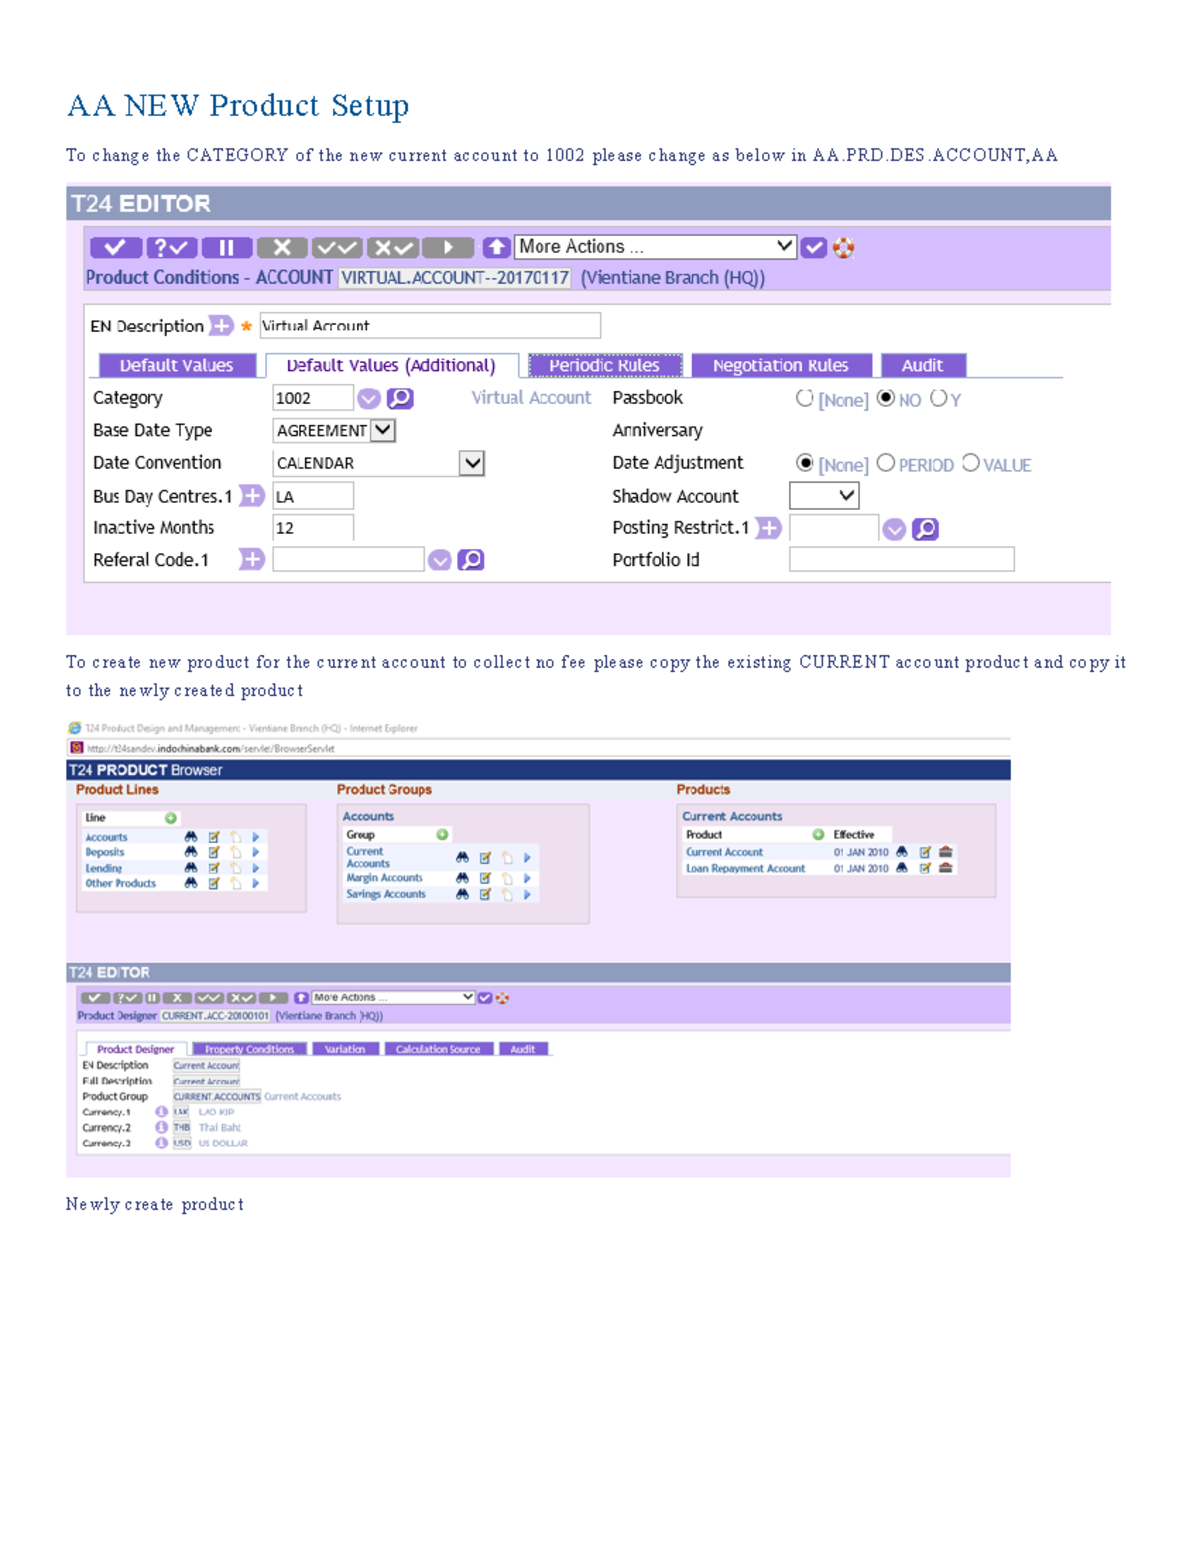View Accounts line with binoculars icon
The width and height of the screenshot is (1200, 1553).
point(191,837)
